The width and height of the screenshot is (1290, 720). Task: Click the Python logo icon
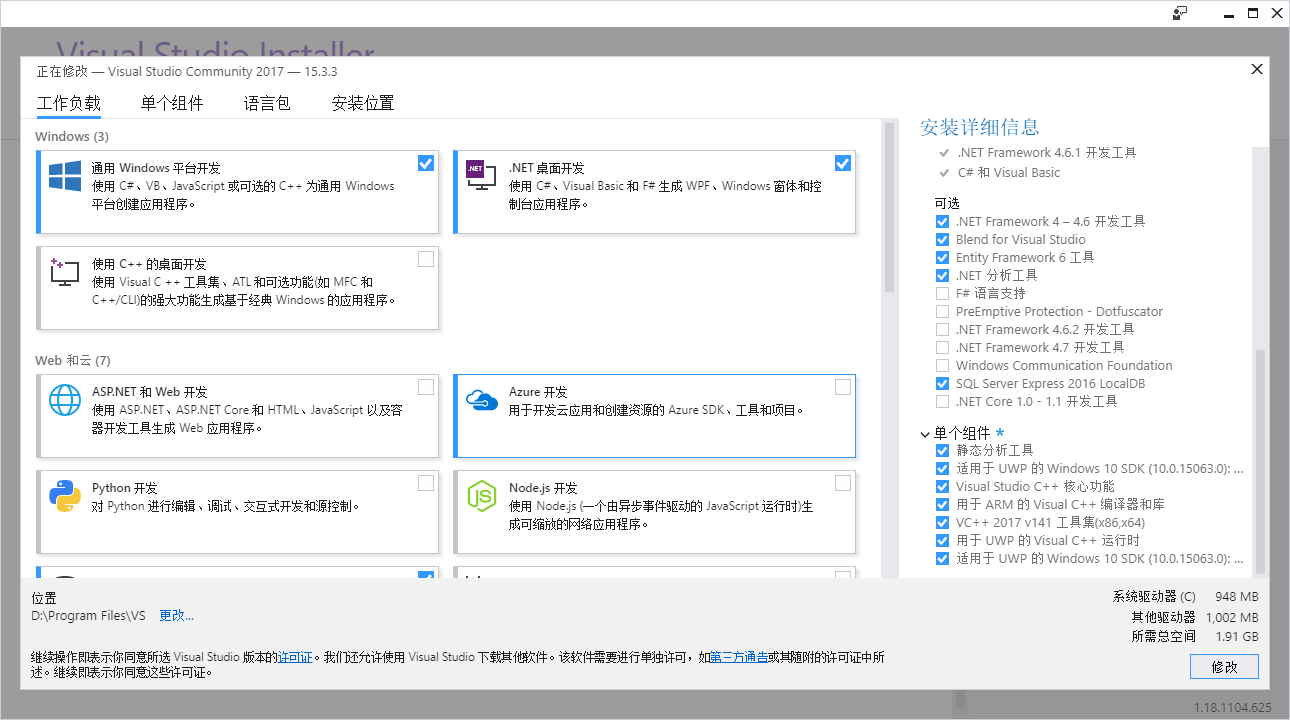(65, 495)
